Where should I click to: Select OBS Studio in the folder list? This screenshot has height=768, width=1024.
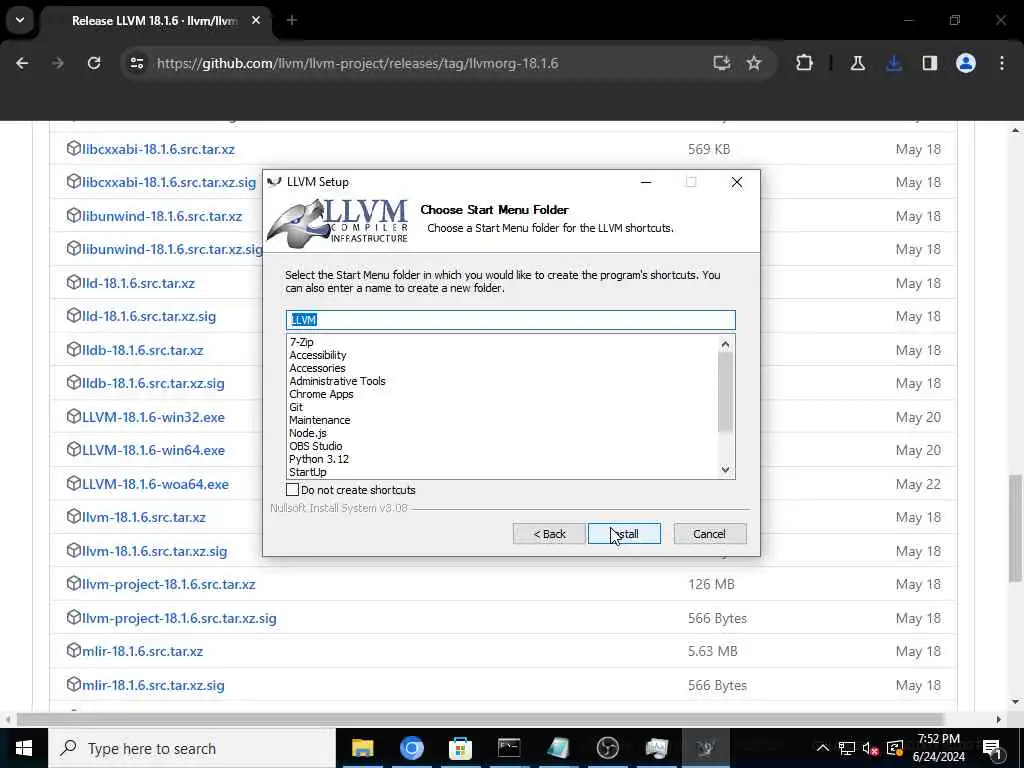tap(316, 446)
